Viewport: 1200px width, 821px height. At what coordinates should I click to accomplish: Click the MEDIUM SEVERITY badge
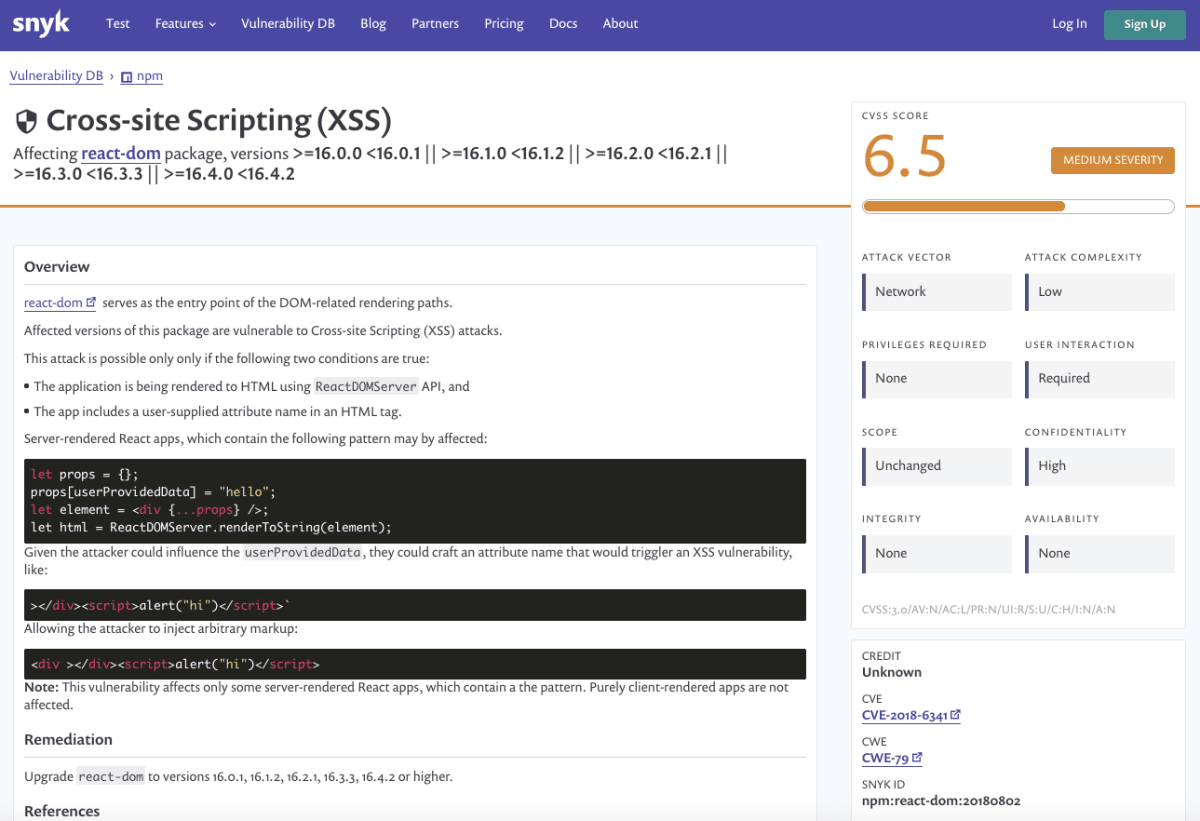tap(1112, 160)
